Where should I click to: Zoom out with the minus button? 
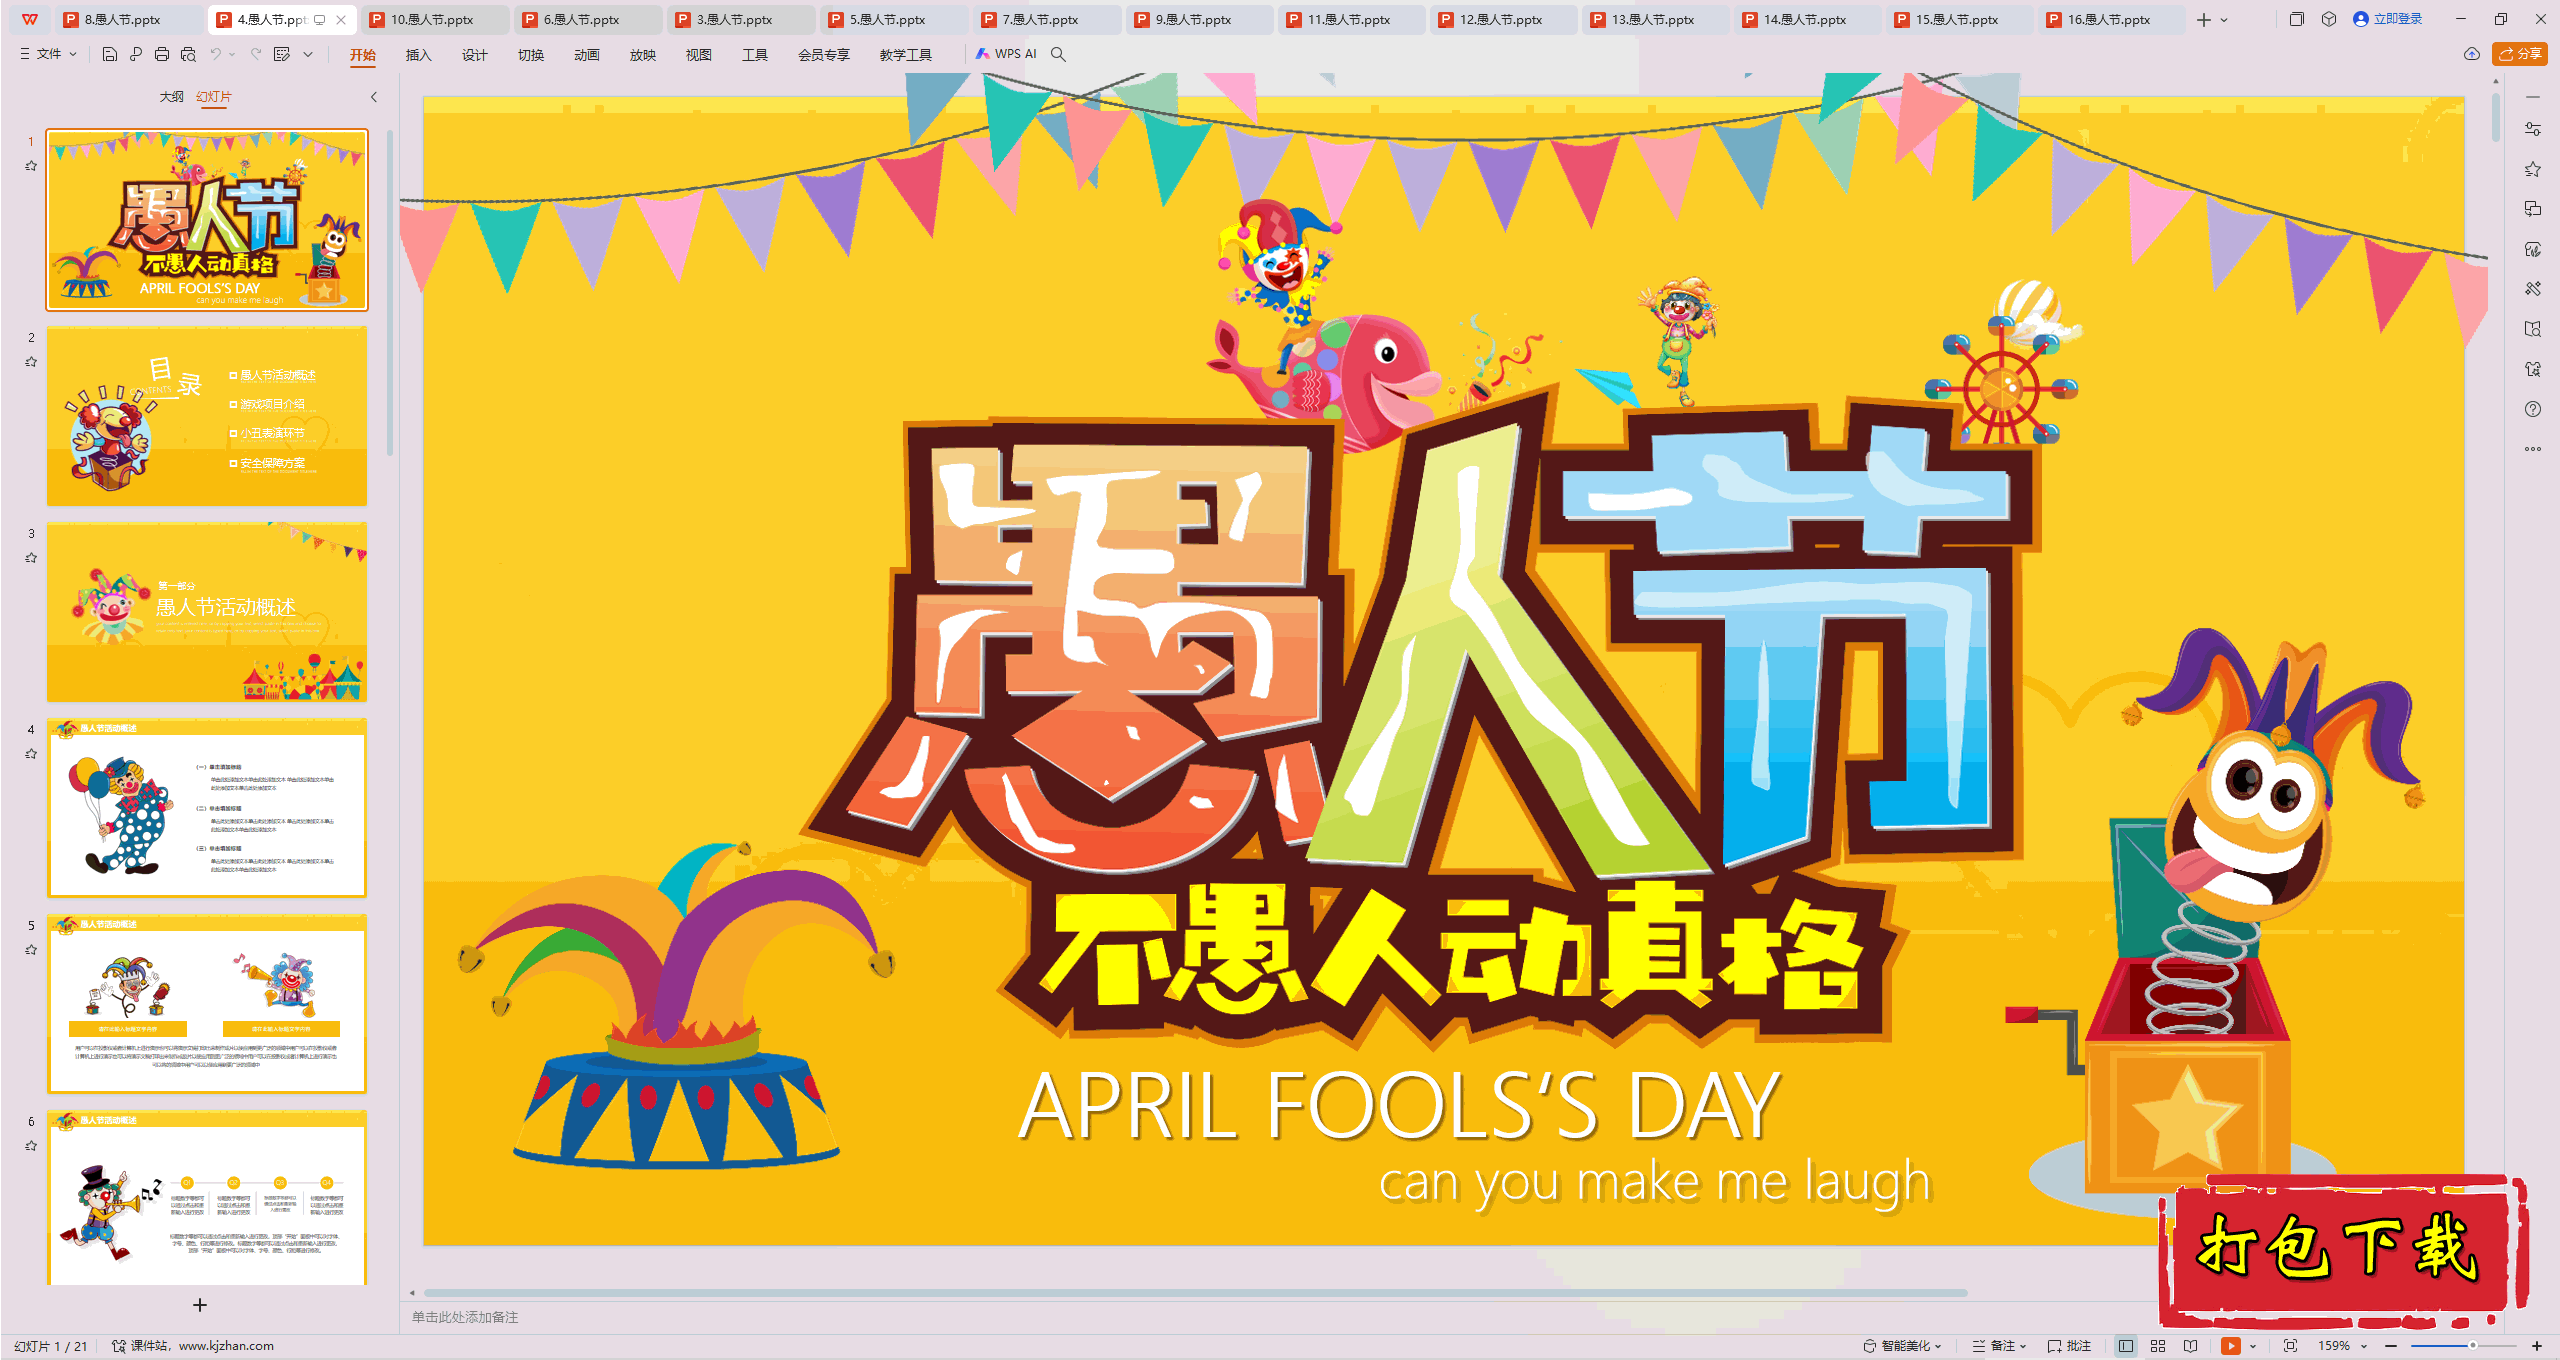tap(2391, 1346)
